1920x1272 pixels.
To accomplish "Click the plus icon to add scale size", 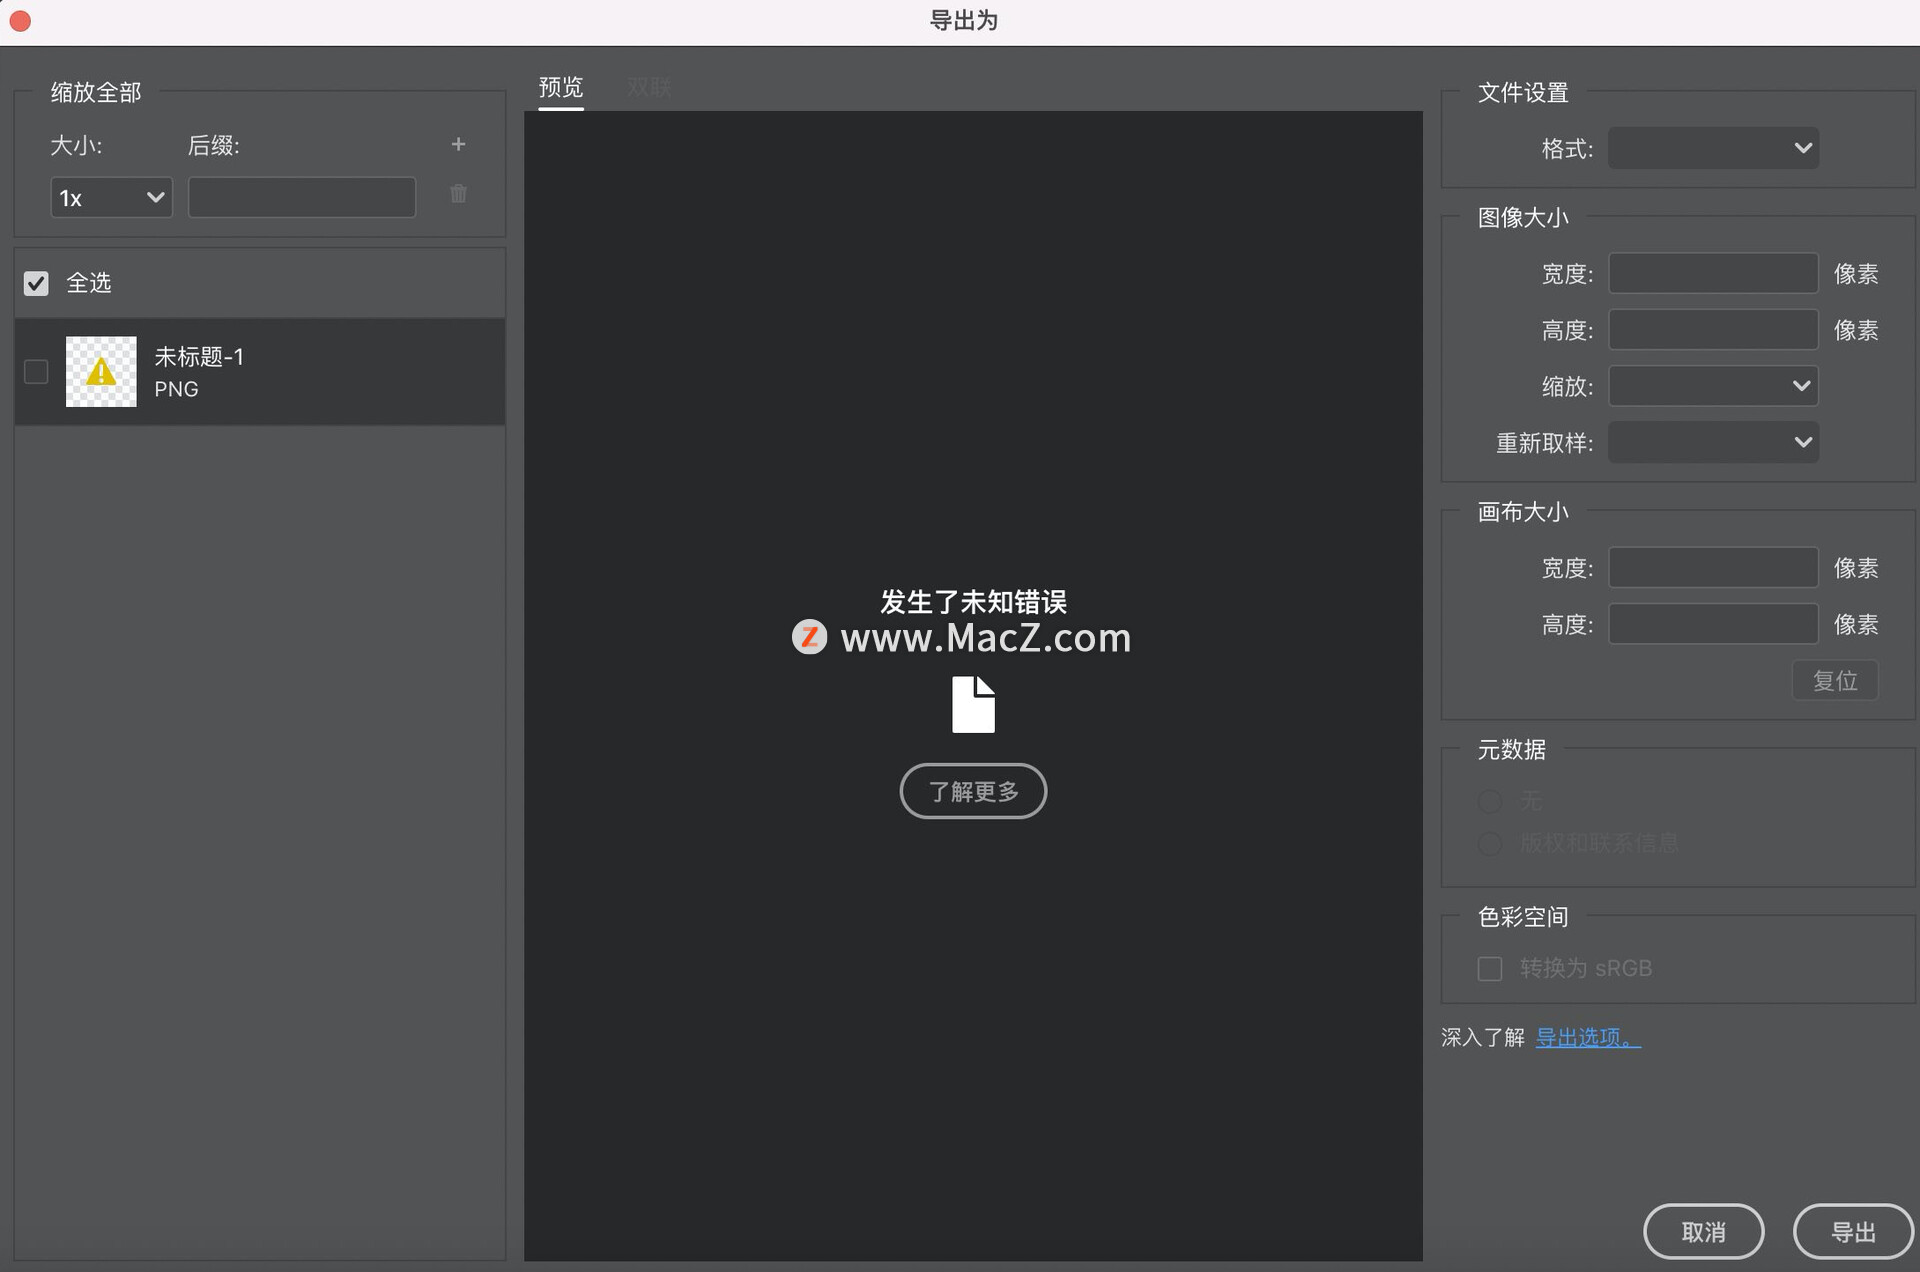I will [458, 144].
